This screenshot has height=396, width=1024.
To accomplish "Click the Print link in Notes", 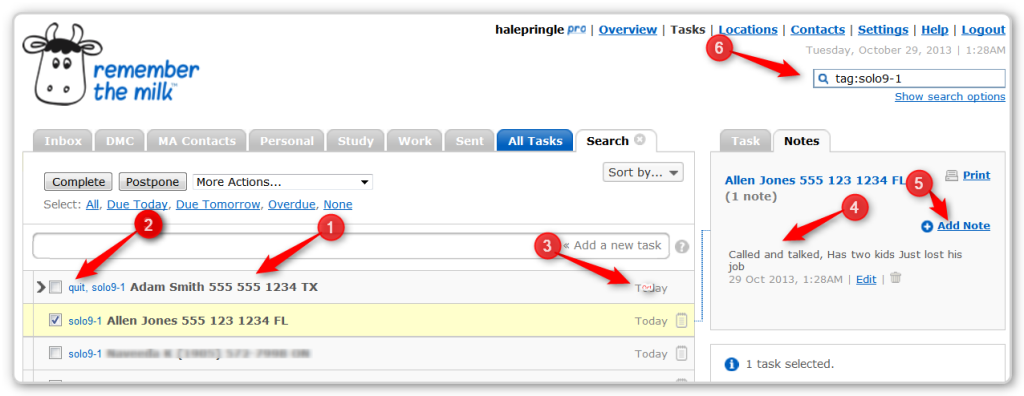I will 976,175.
